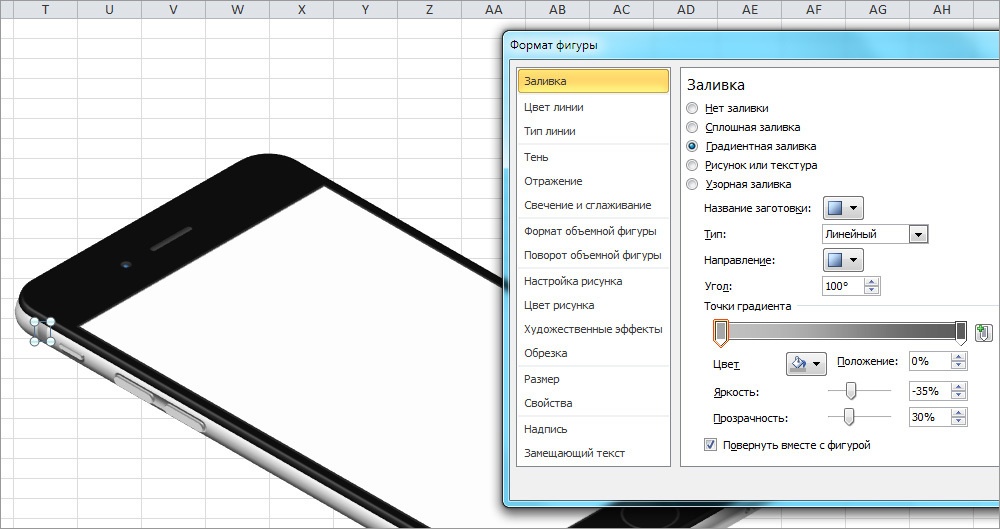This screenshot has width=1000, height=529.
Task: Click the Формат фигуры dialog title bar
Action: click(753, 45)
